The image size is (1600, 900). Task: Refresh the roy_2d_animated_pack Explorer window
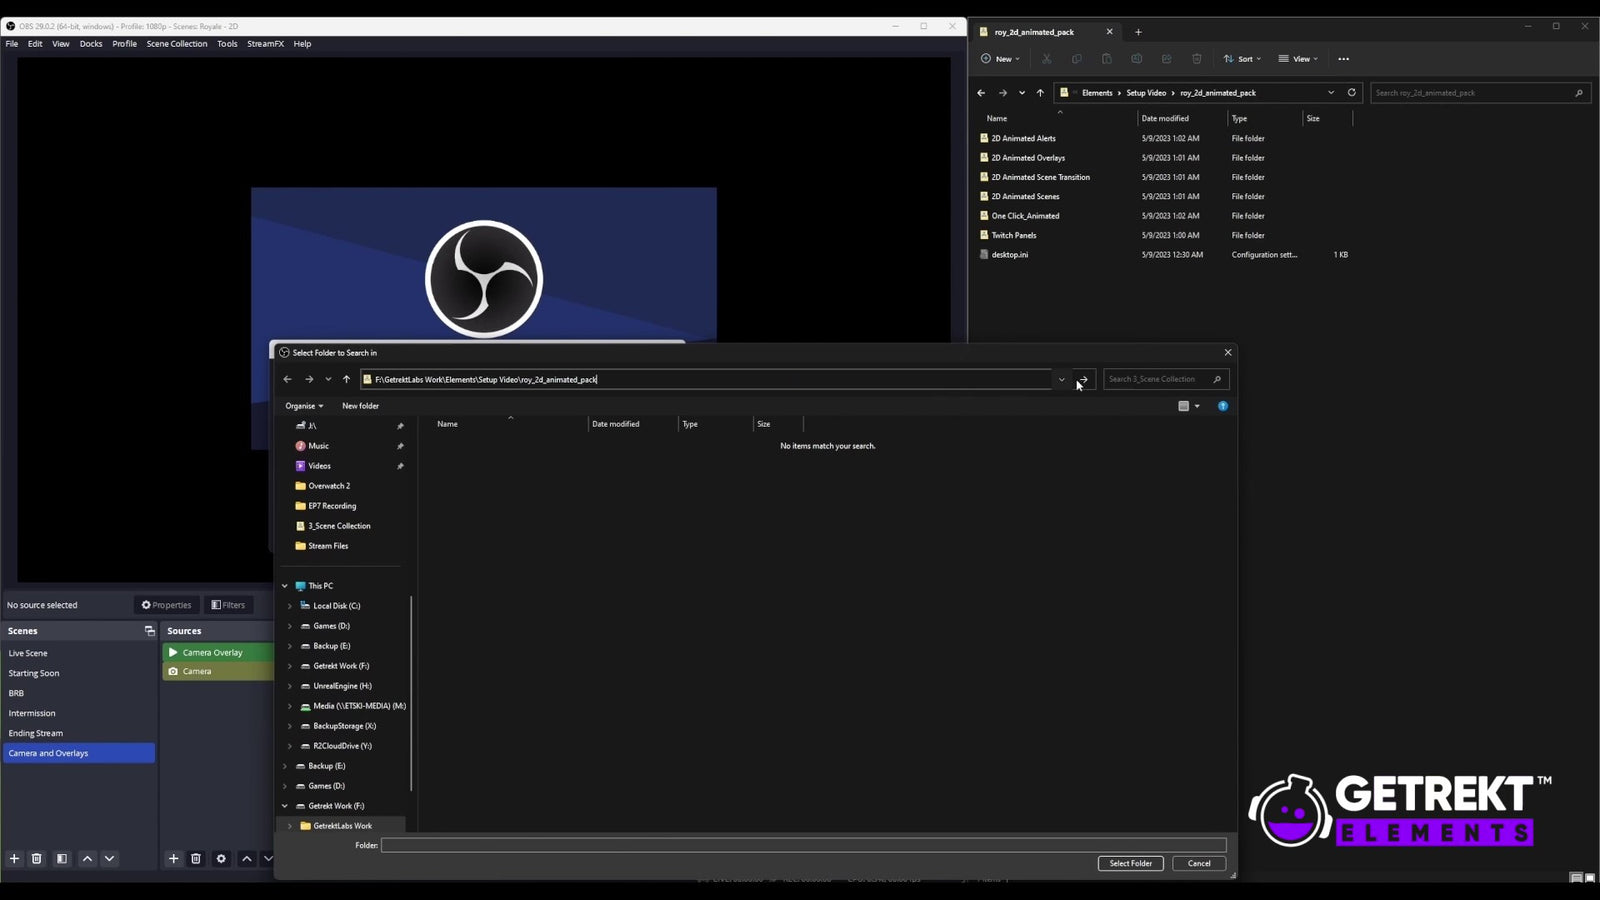coord(1351,92)
